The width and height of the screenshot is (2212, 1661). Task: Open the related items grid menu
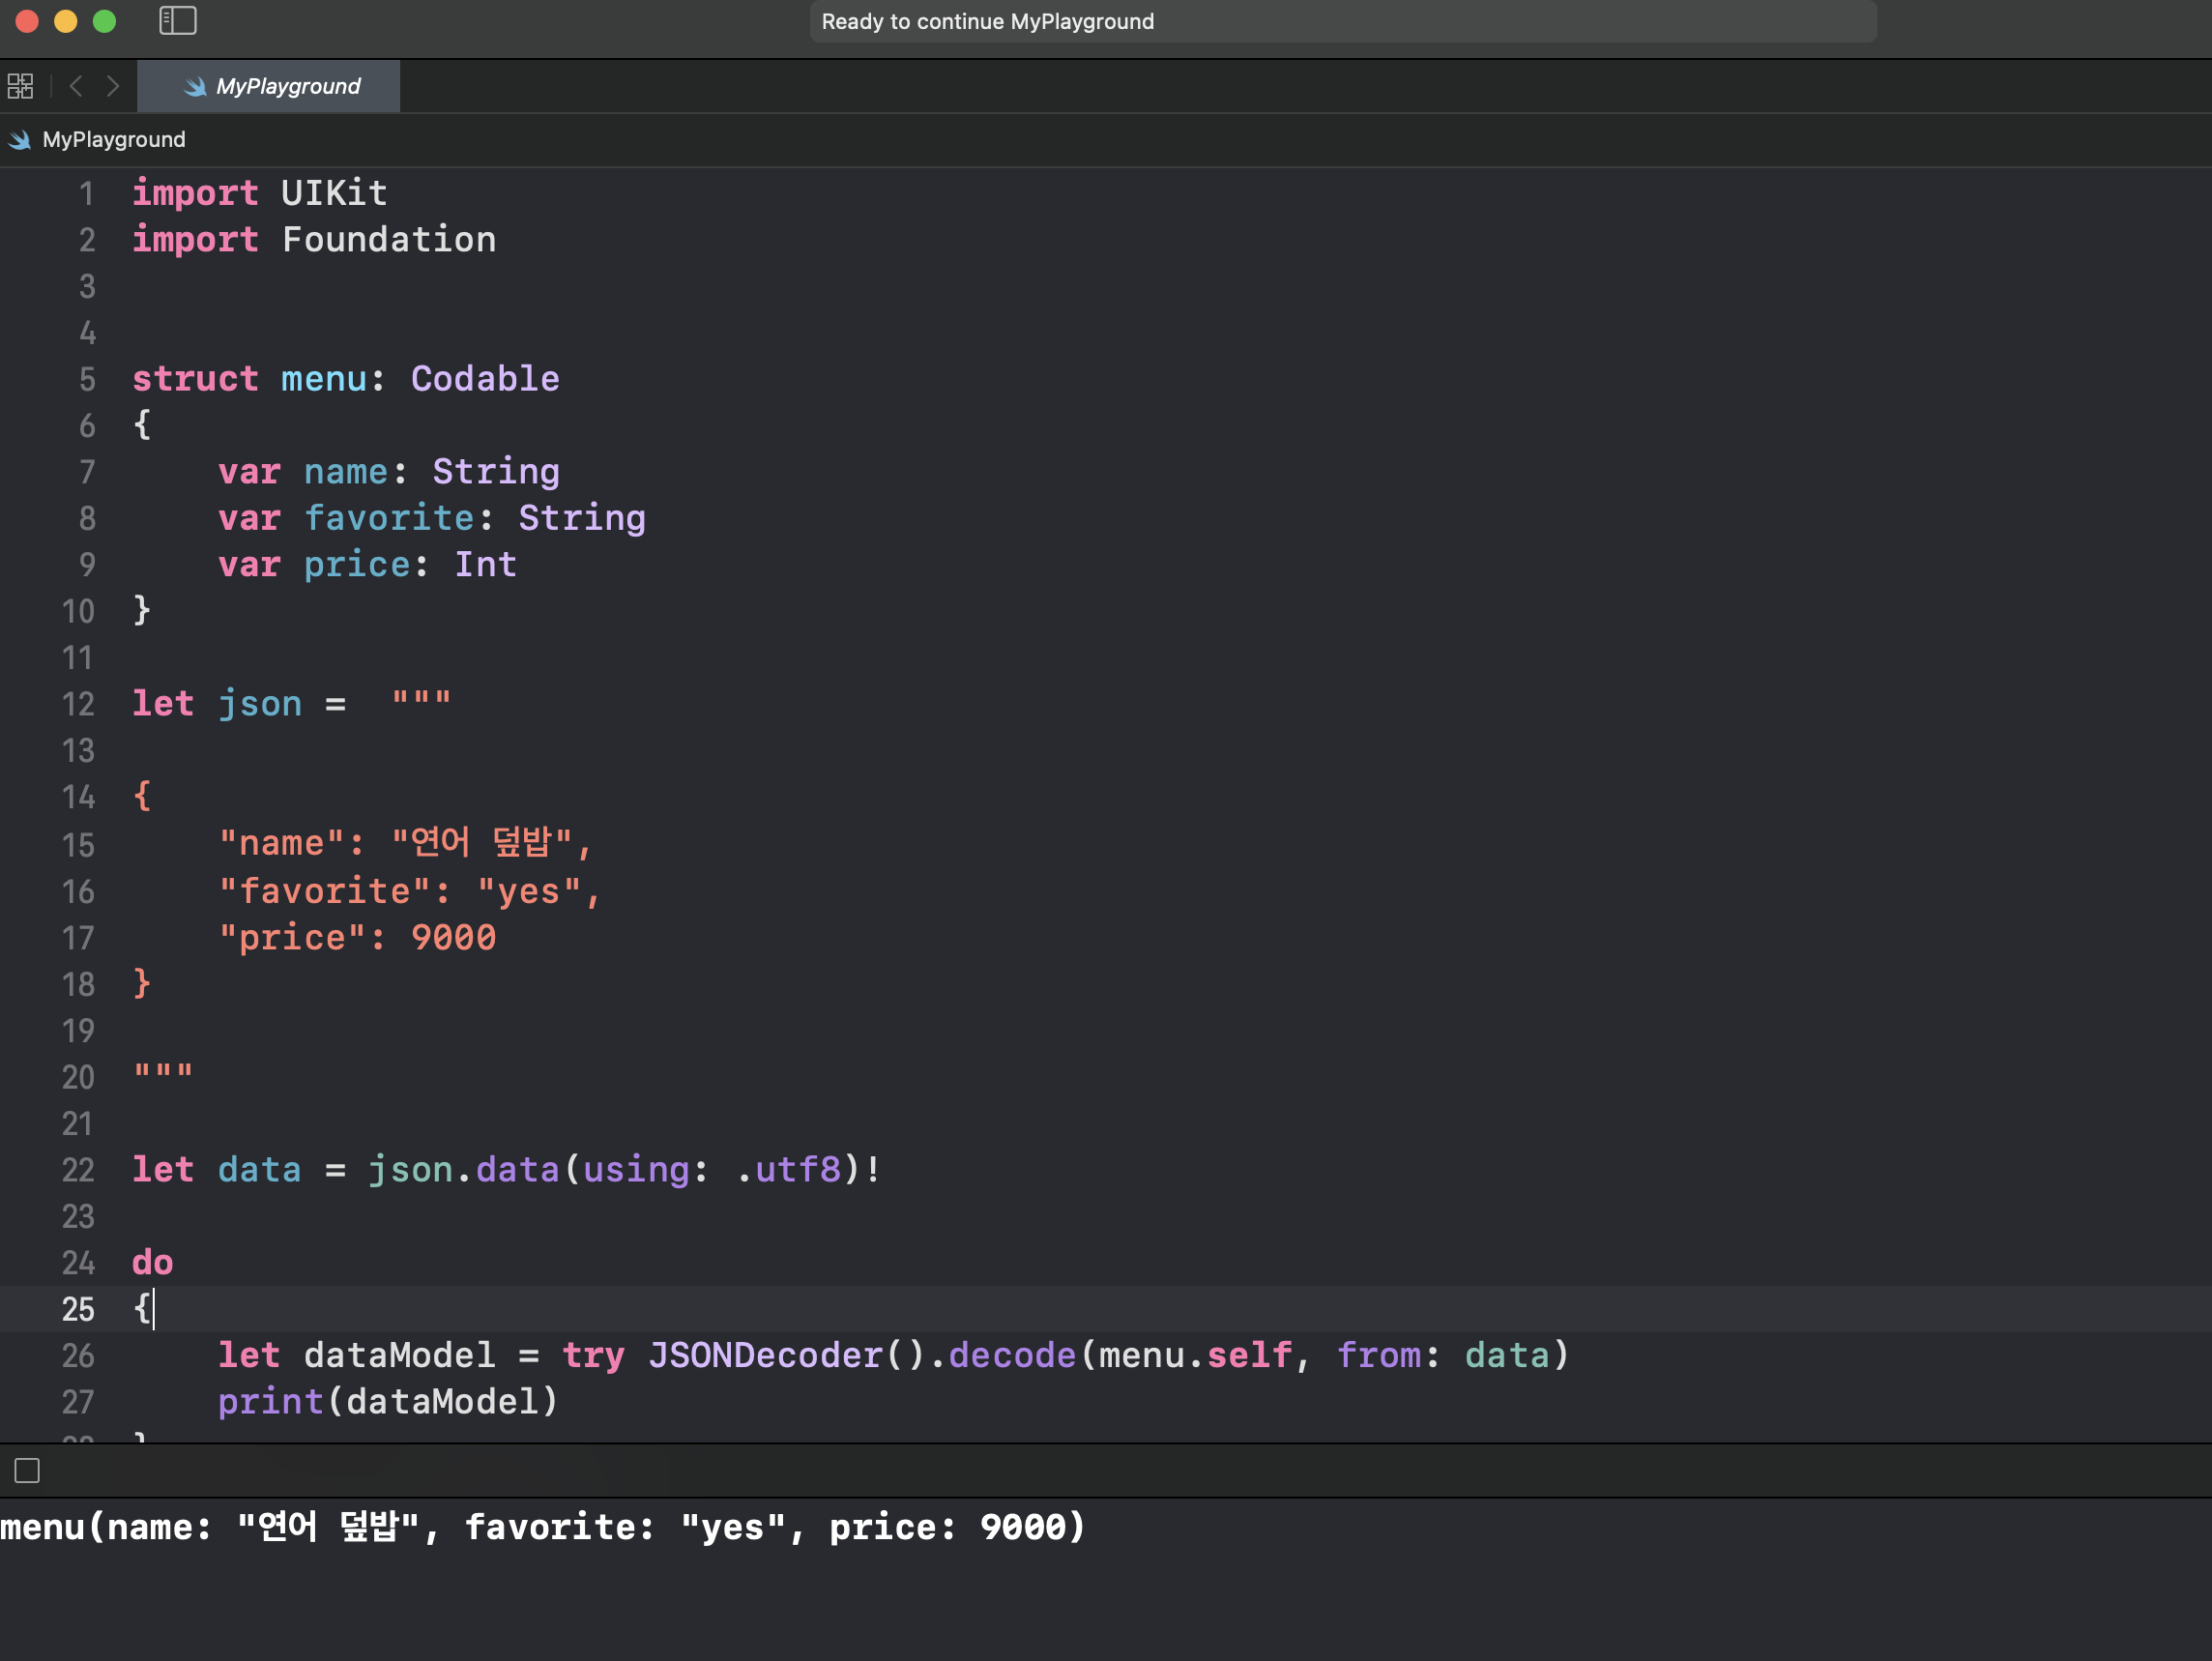20,86
